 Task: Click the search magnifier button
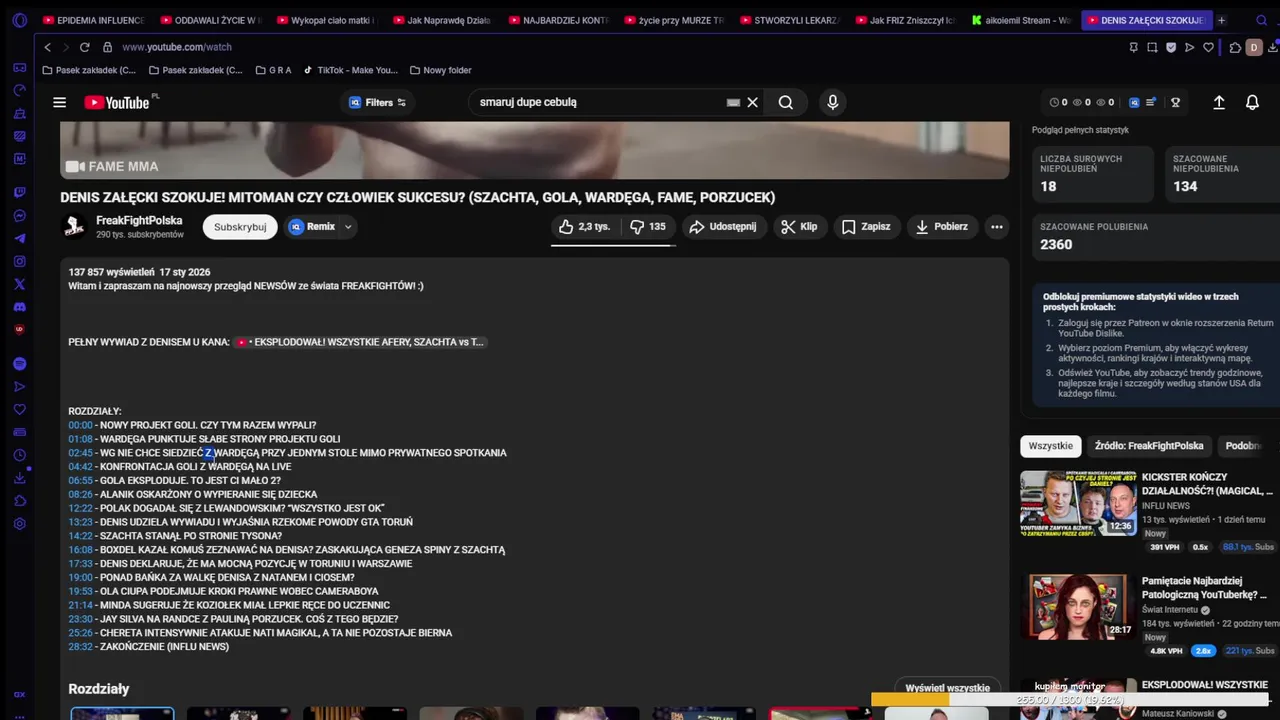tap(786, 102)
